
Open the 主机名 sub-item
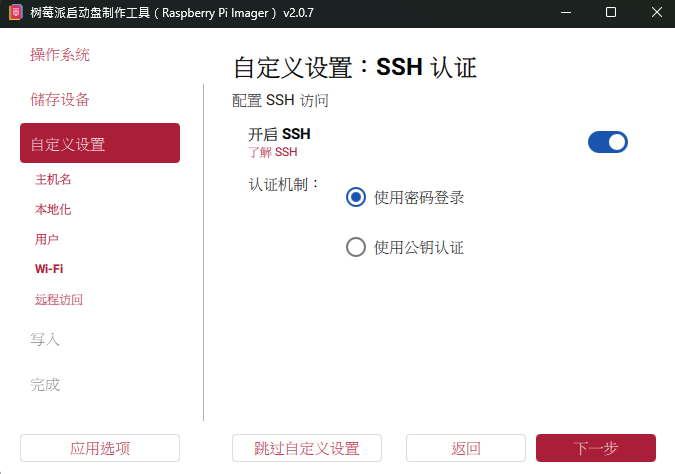tap(53, 180)
